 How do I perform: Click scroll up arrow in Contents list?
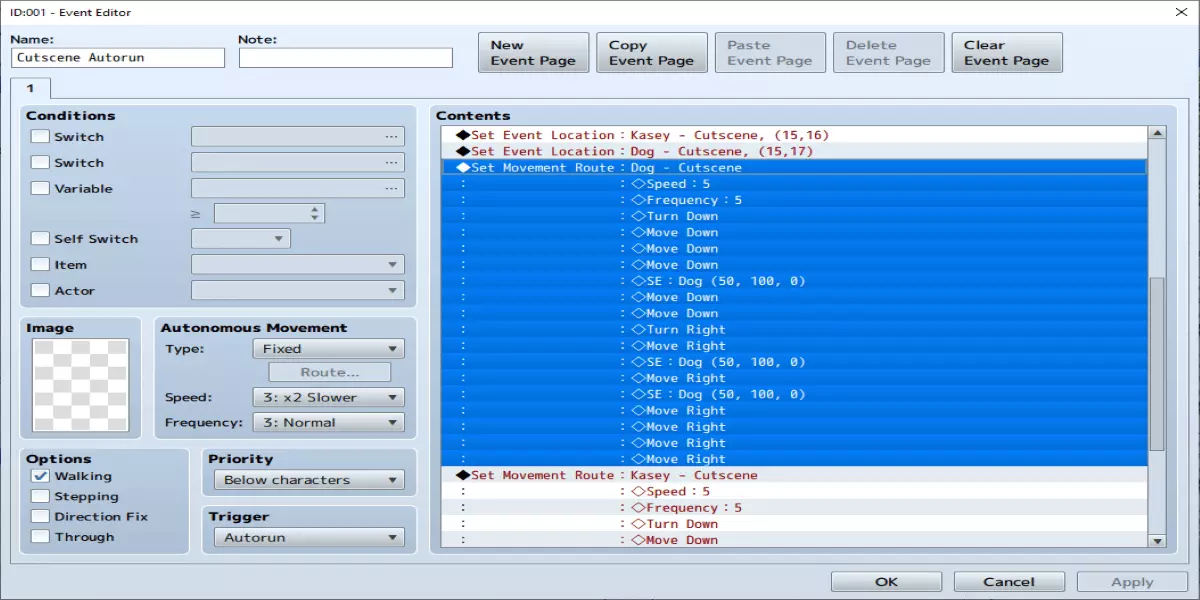click(1157, 133)
